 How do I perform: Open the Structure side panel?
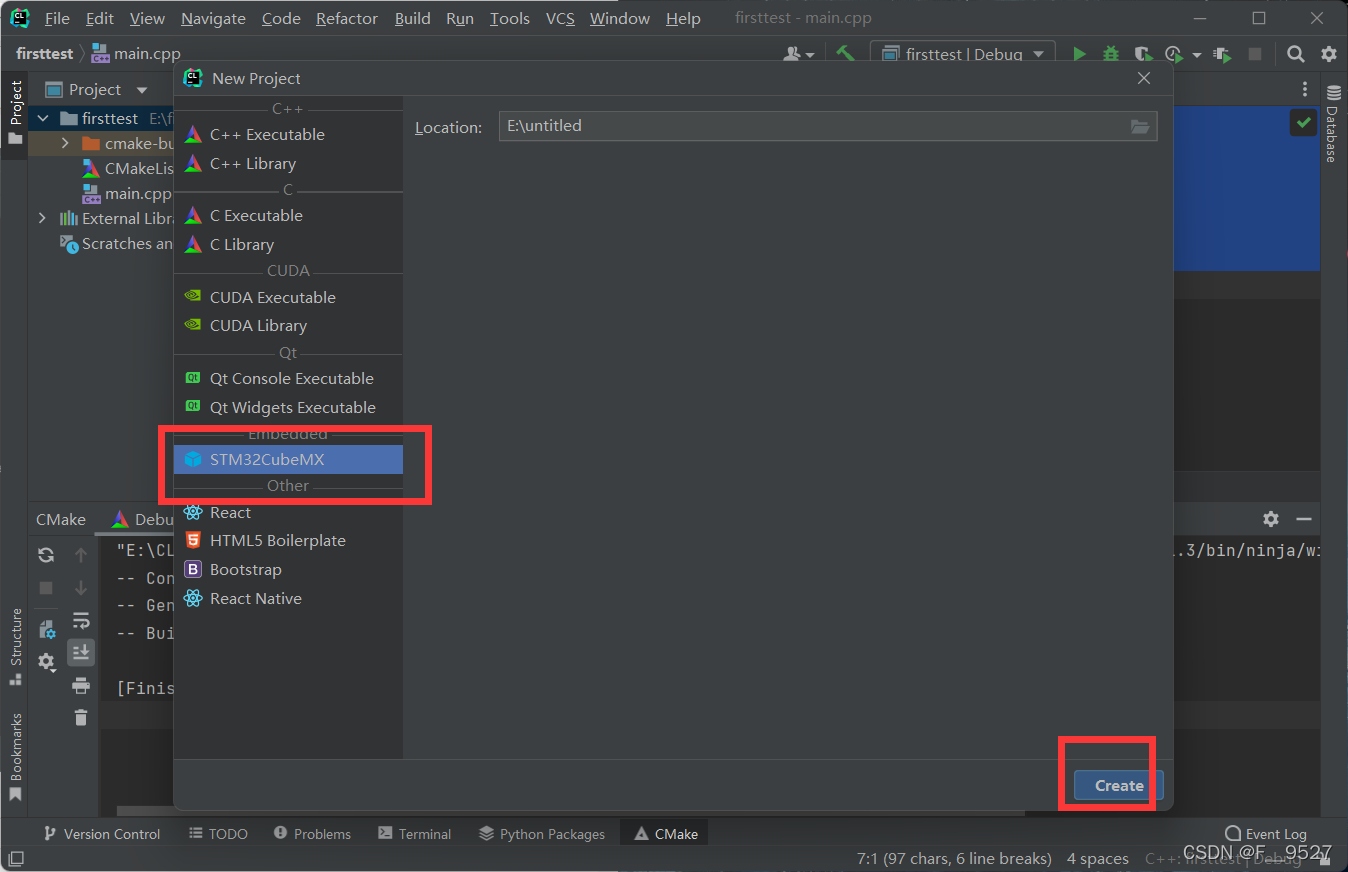[15, 645]
